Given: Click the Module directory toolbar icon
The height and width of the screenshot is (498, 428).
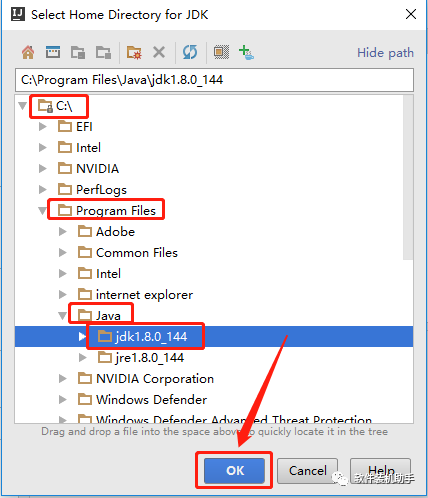Looking at the screenshot, I should [103, 52].
